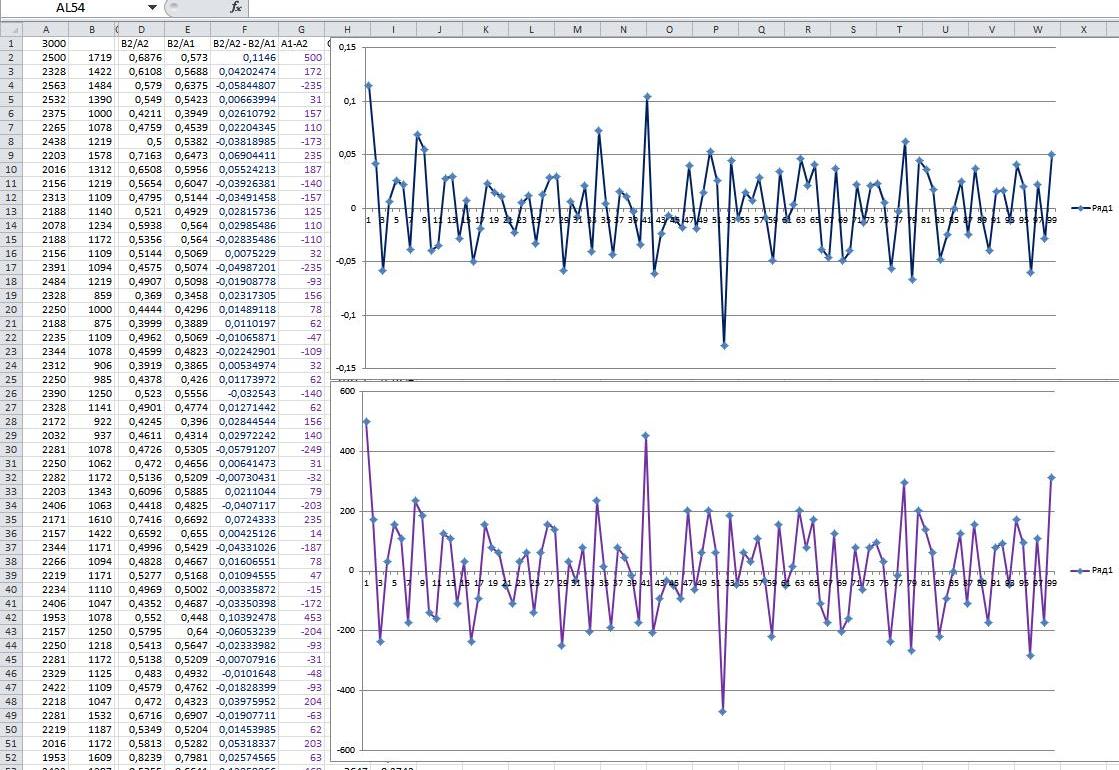1119x770 pixels.
Task: Select column D header
Action: click(x=141, y=29)
